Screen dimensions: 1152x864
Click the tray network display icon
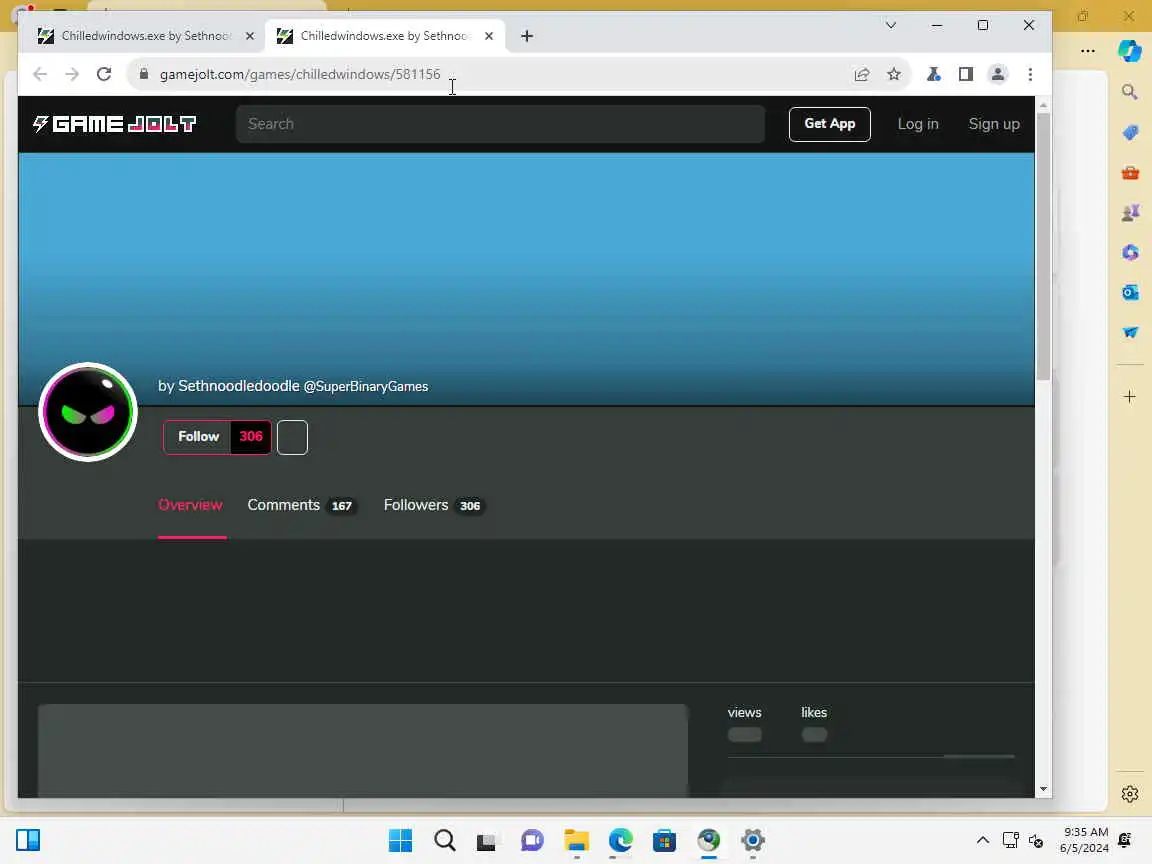pyautogui.click(x=1011, y=840)
